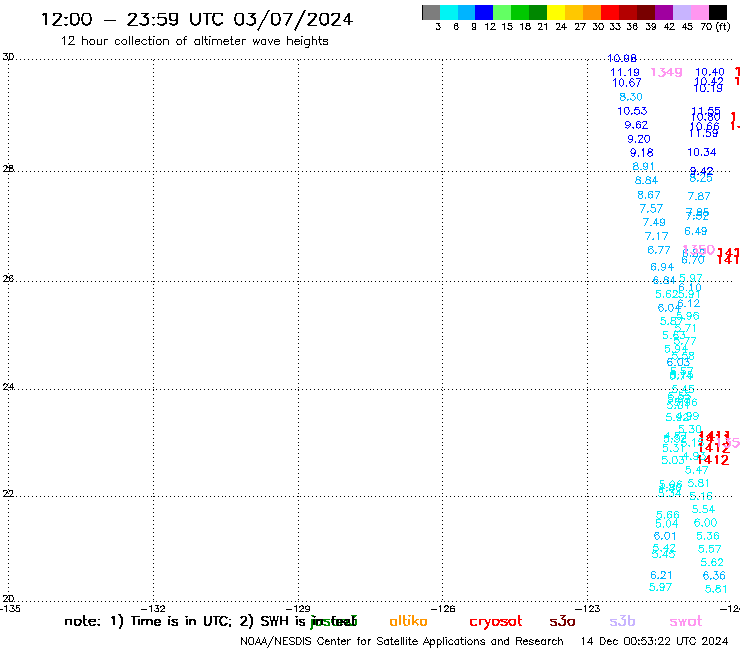Viewport: 740px width, 650px height.
Task: Select the orange altika satellite label
Action: click(x=408, y=621)
